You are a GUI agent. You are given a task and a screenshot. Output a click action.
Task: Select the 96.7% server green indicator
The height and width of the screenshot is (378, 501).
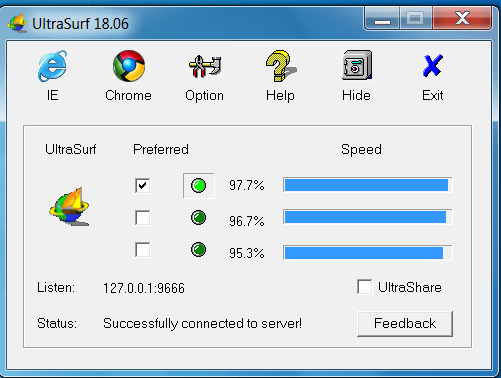pos(198,218)
